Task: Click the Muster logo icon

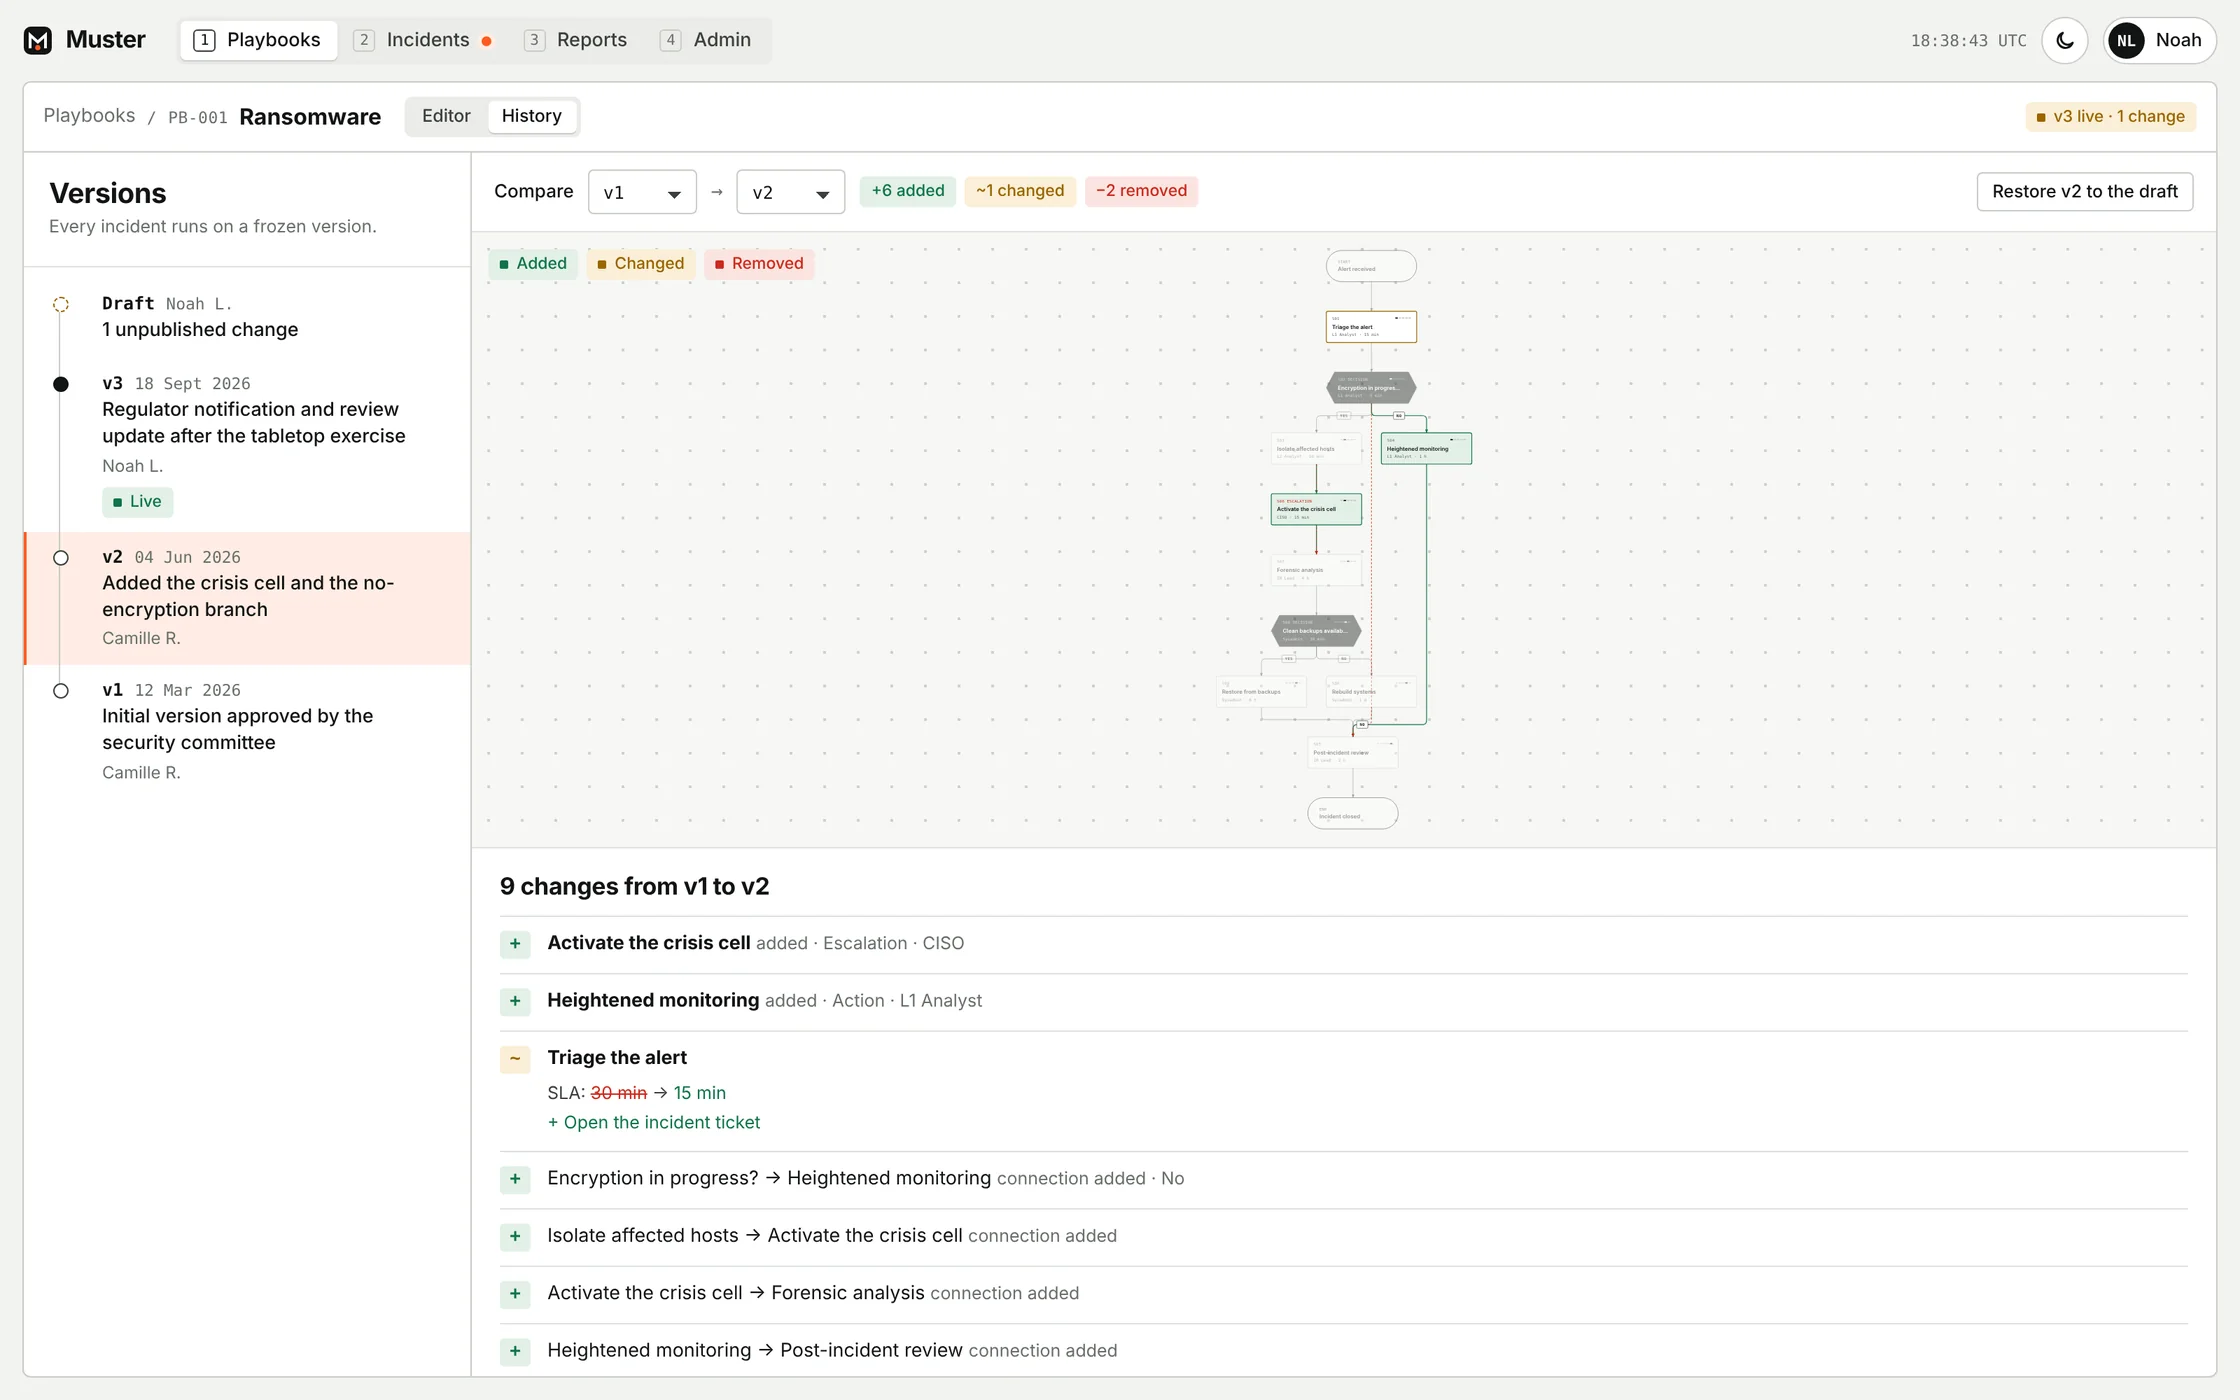Action: pos(38,40)
